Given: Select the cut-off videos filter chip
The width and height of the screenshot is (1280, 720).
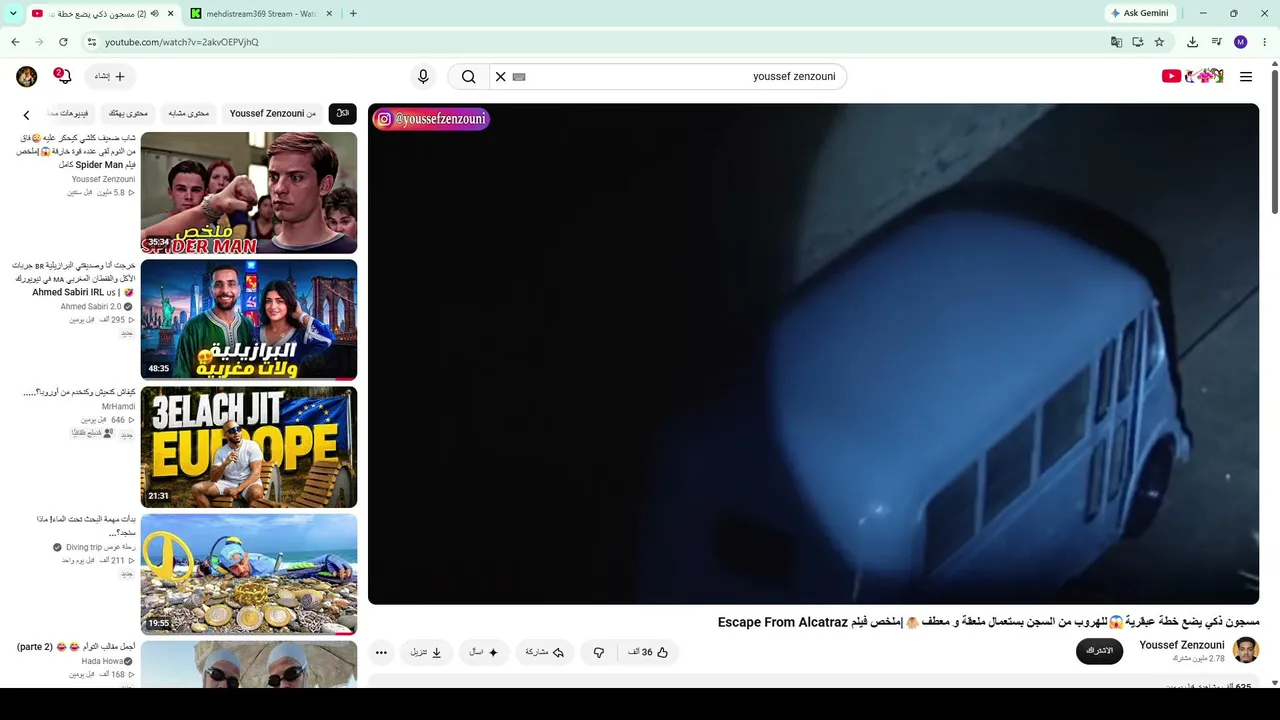Looking at the screenshot, I should click(70, 113).
